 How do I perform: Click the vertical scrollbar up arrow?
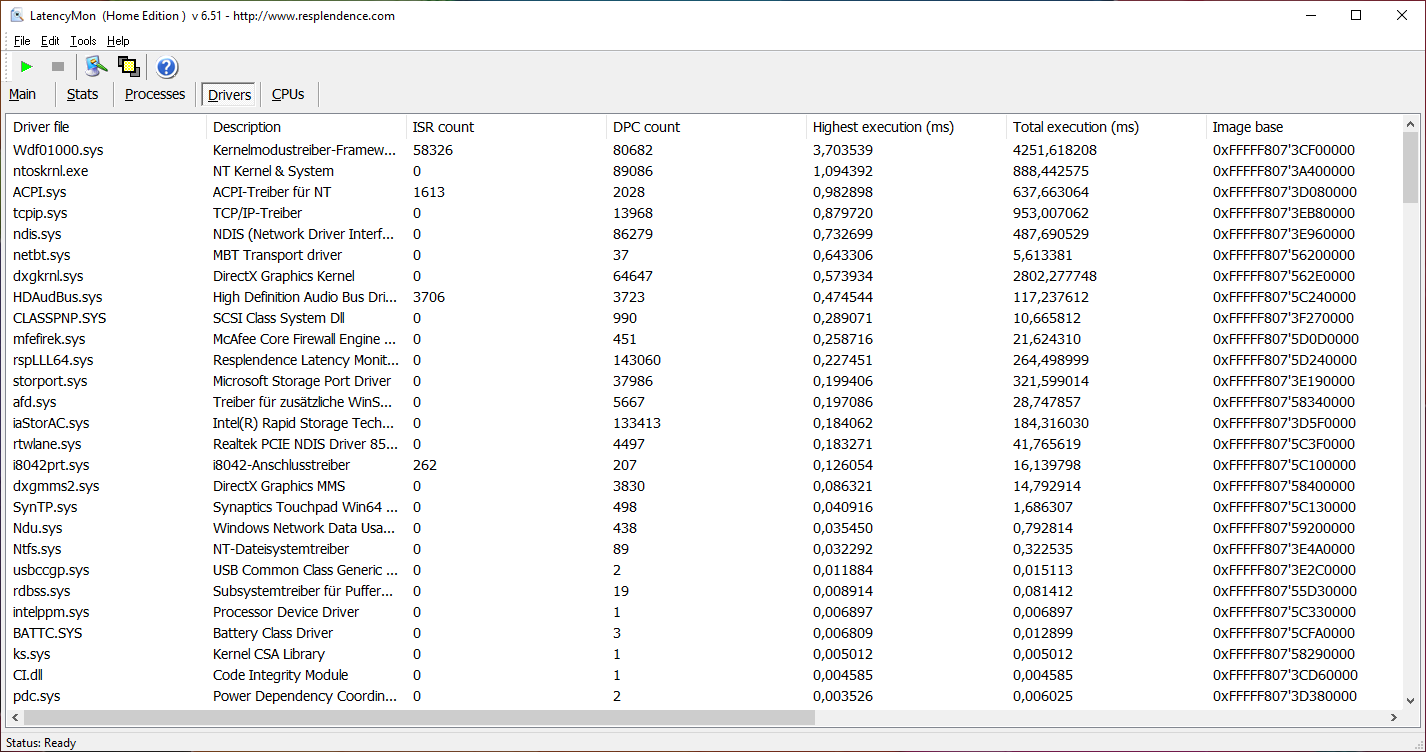(1410, 125)
